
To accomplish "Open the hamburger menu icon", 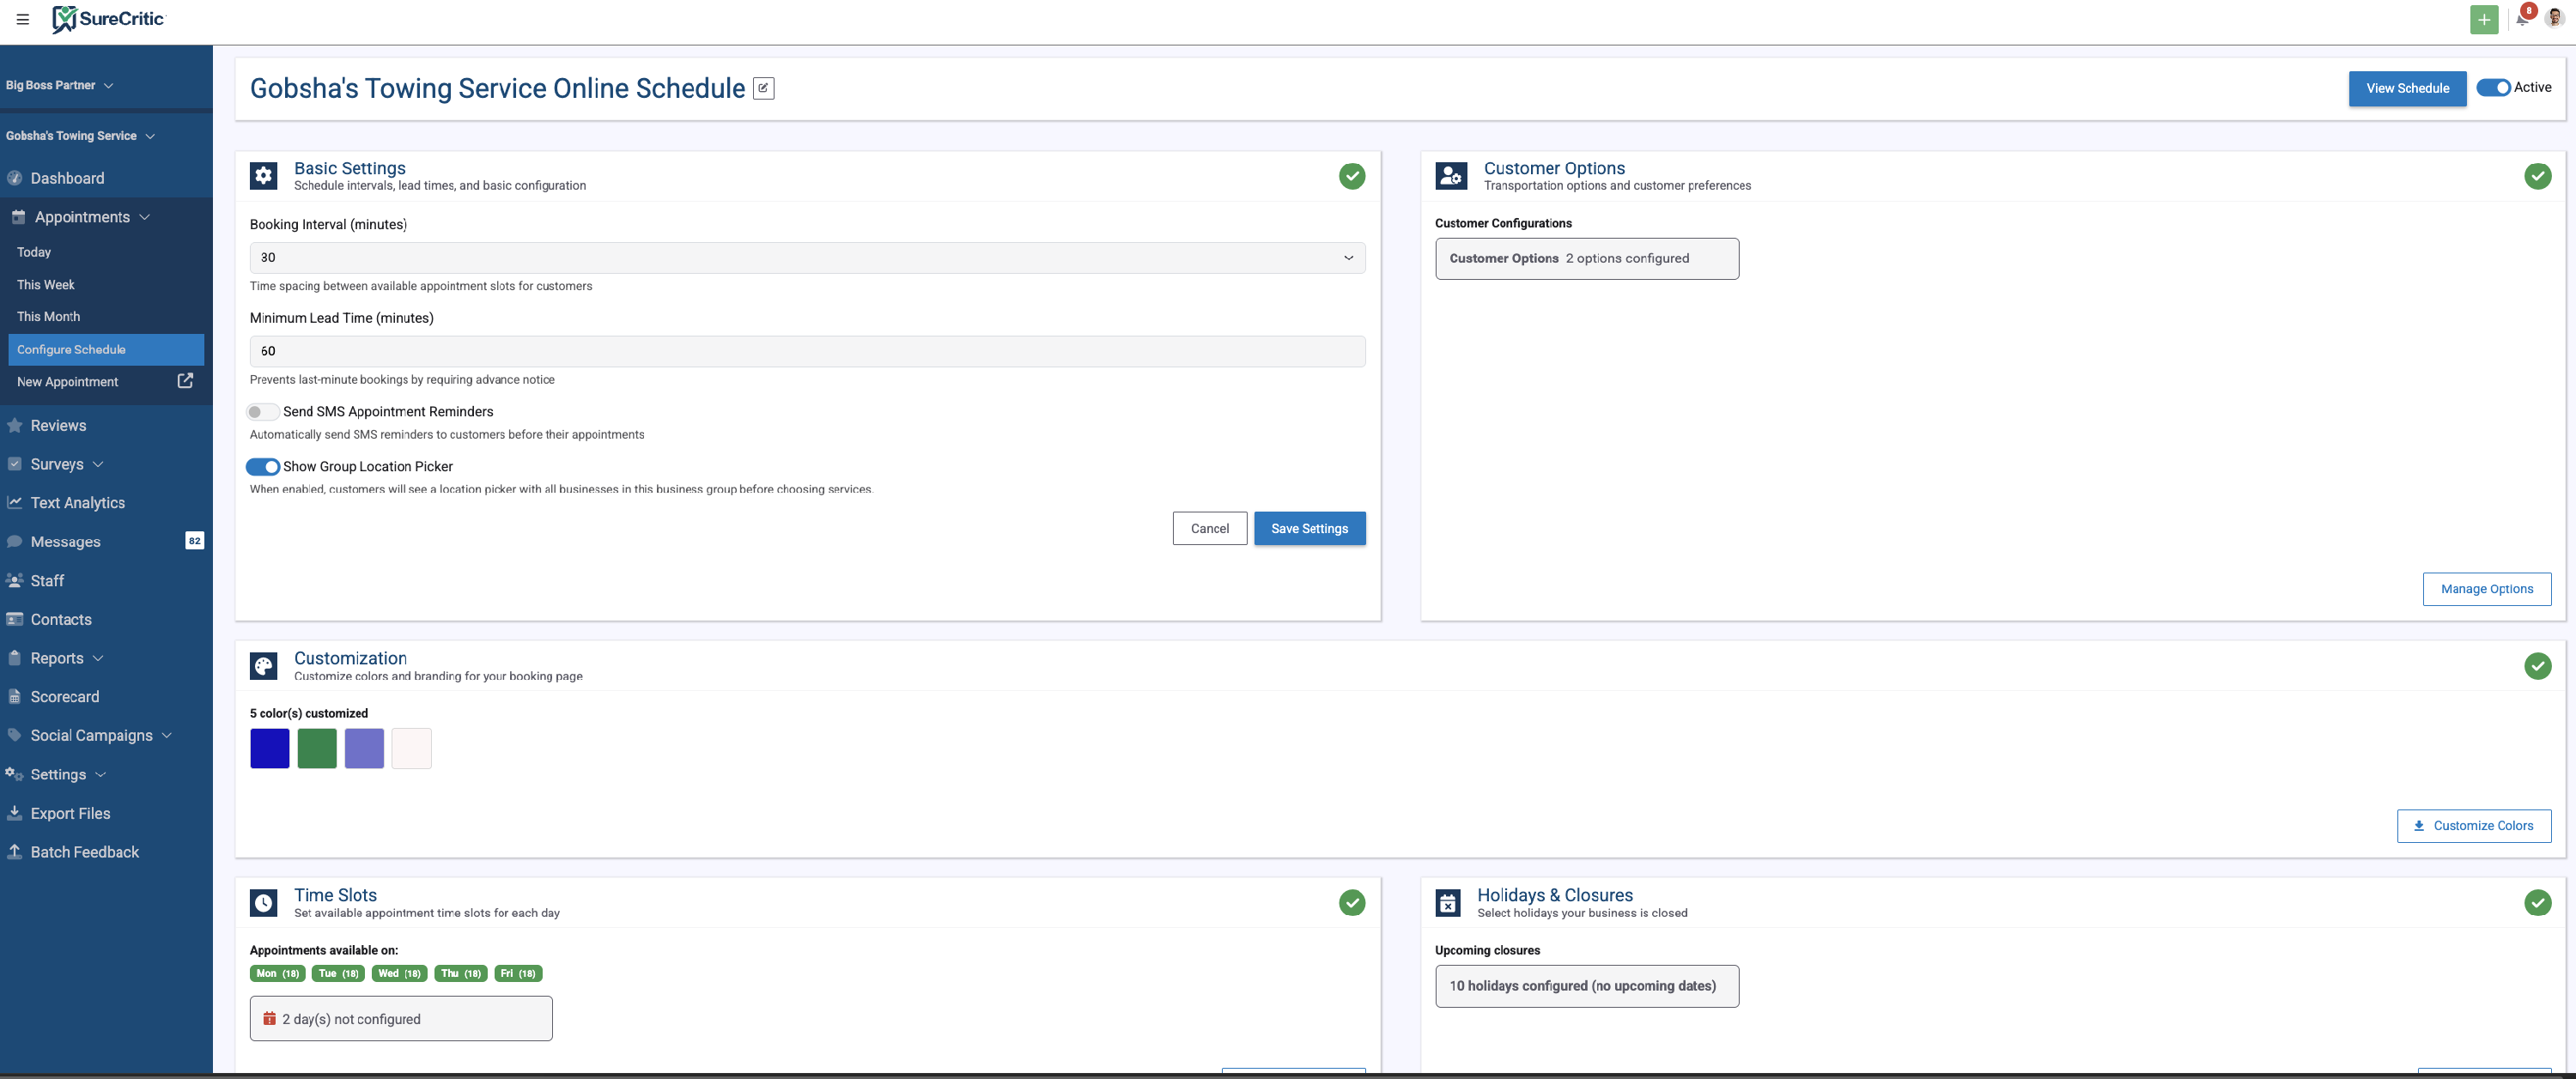I will 23,19.
